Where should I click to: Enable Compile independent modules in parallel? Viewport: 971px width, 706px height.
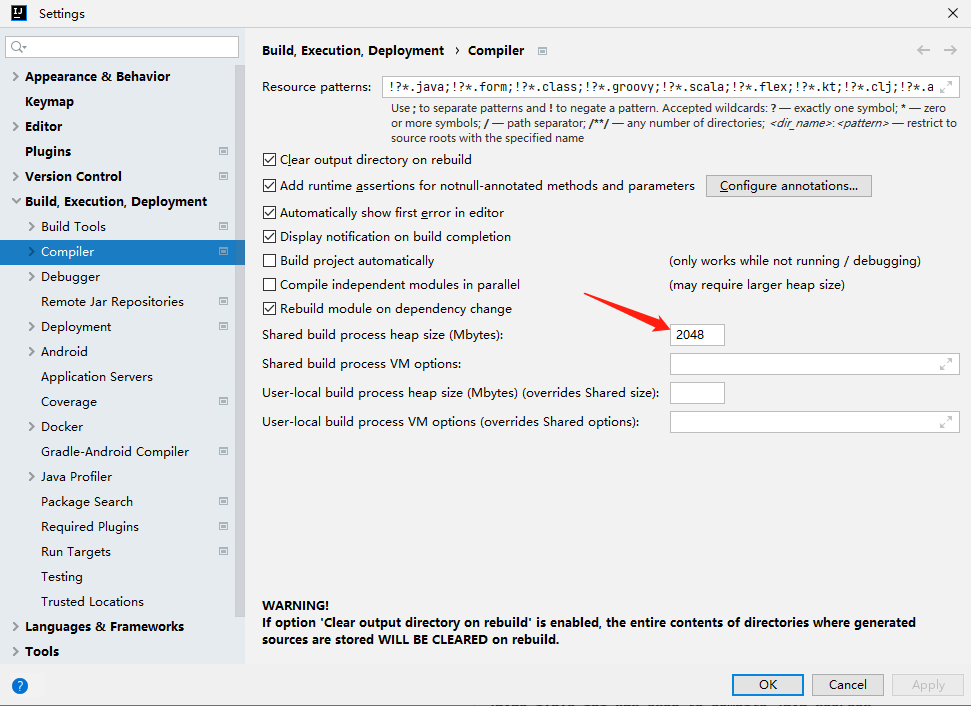point(269,284)
